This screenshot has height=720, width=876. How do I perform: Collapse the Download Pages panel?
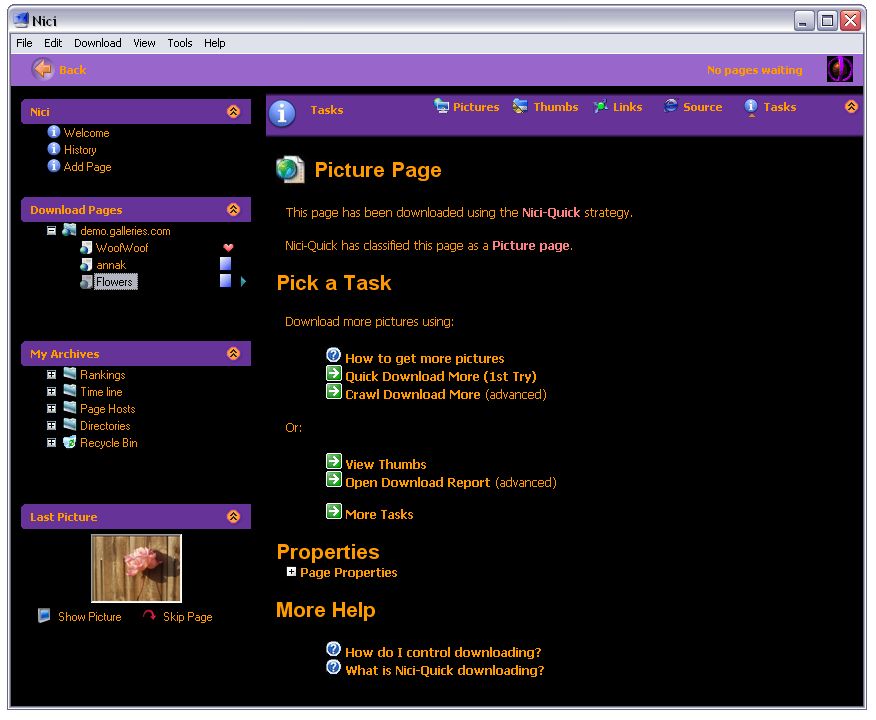[234, 209]
